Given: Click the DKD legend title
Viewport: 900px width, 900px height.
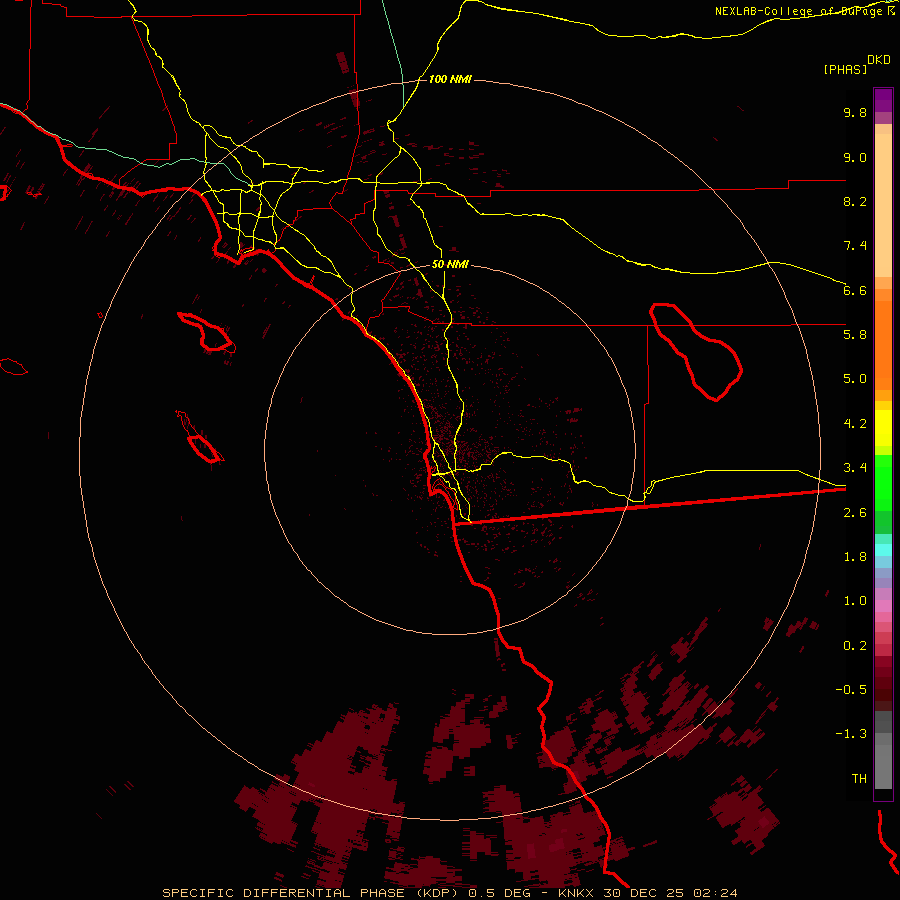Looking at the screenshot, I should (879, 60).
